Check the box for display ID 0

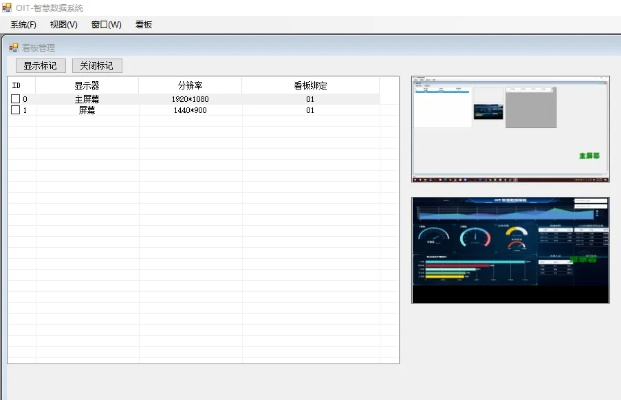coord(15,100)
